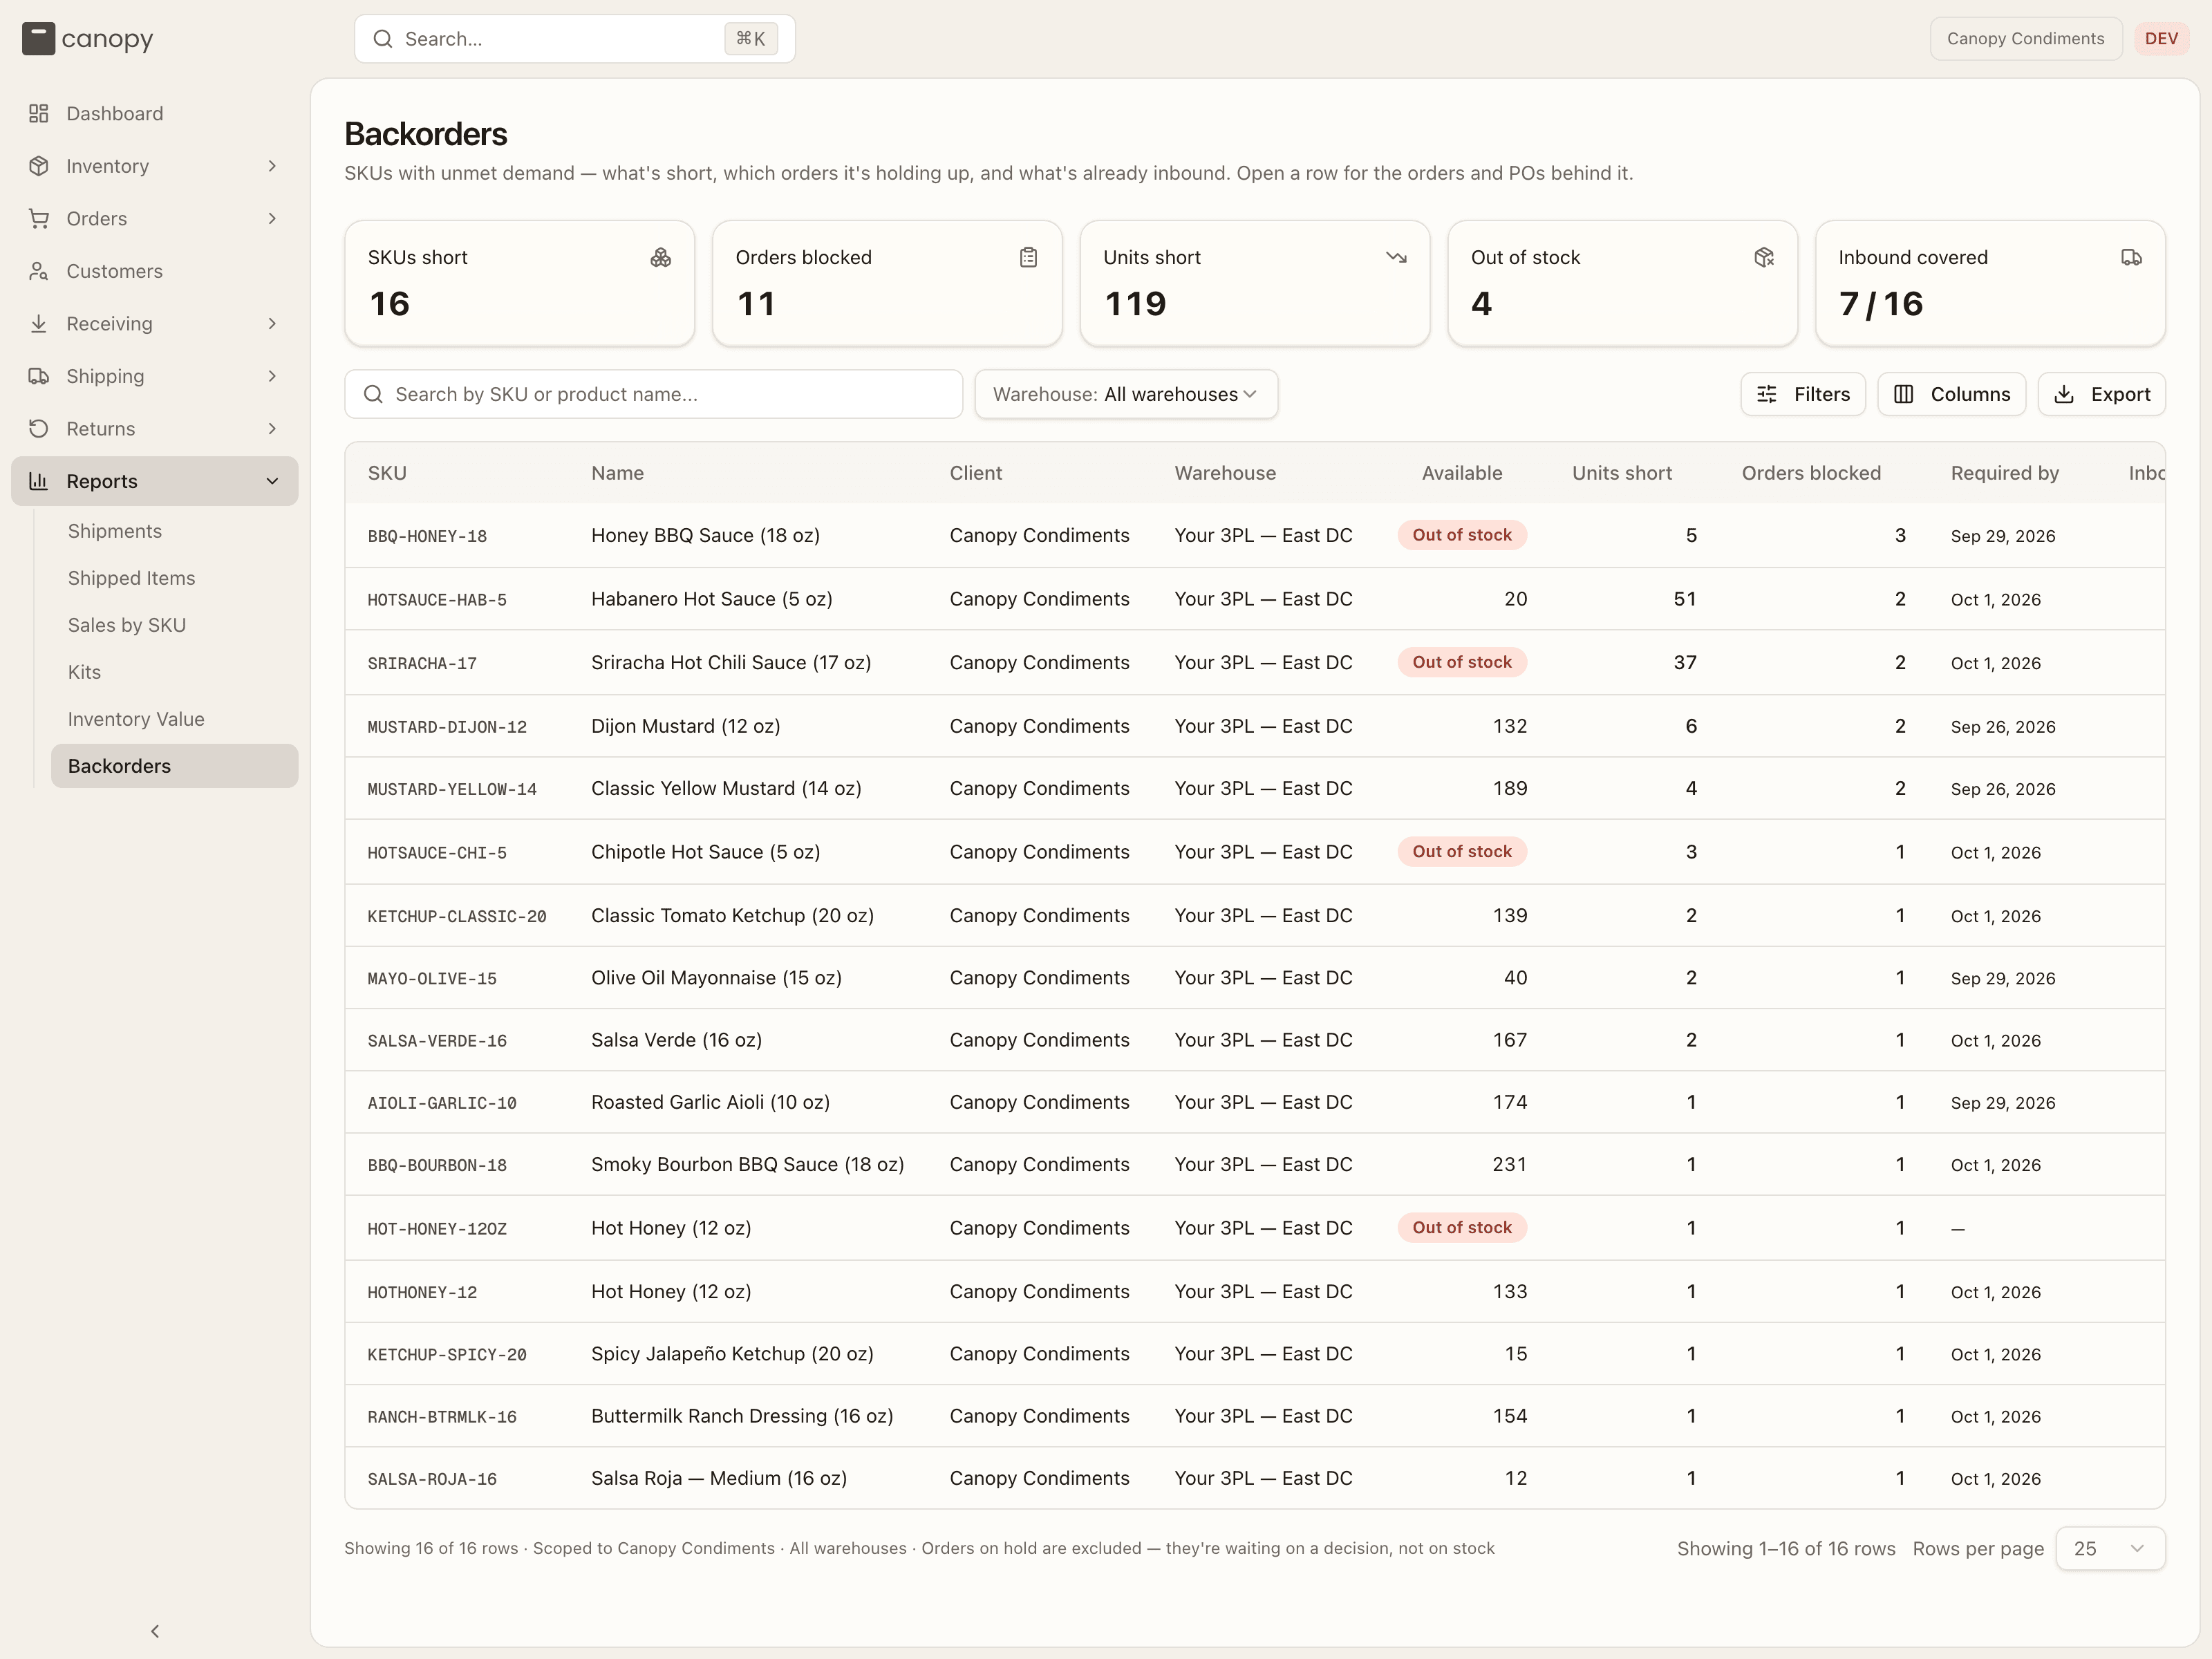Screen dimensions: 2212x1659
Task: Open the Inventory Value report
Action: 174,719
